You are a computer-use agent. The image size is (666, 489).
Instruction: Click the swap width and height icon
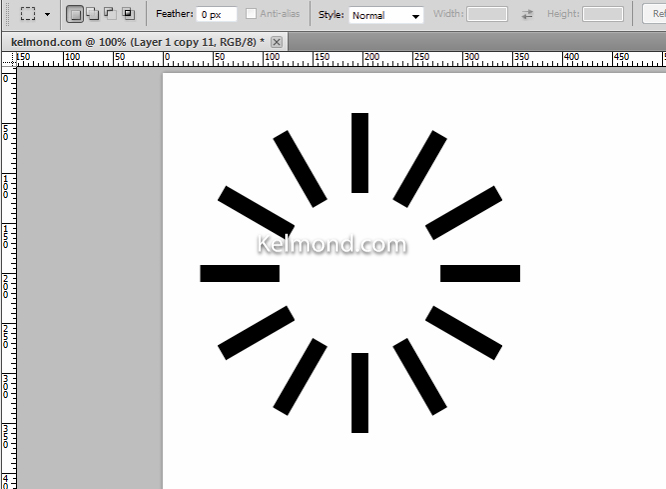(x=527, y=14)
